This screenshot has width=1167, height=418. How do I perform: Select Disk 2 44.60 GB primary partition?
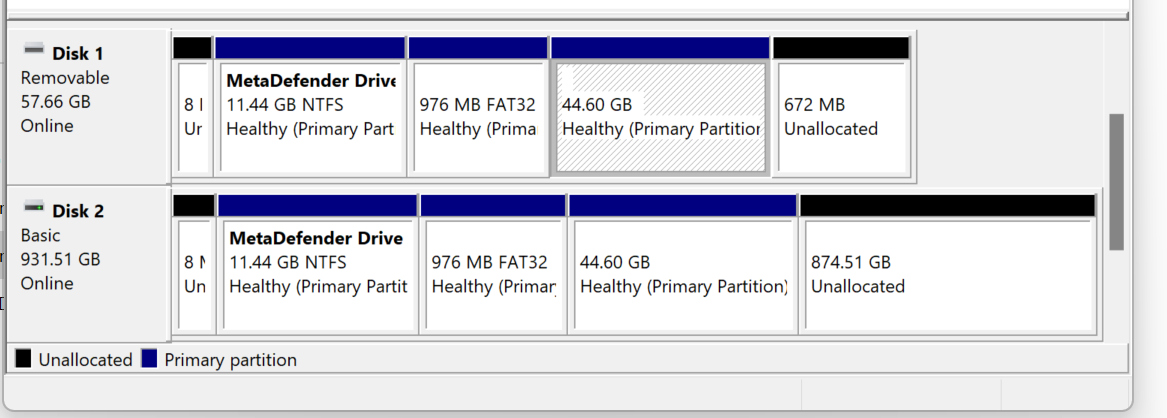682,264
